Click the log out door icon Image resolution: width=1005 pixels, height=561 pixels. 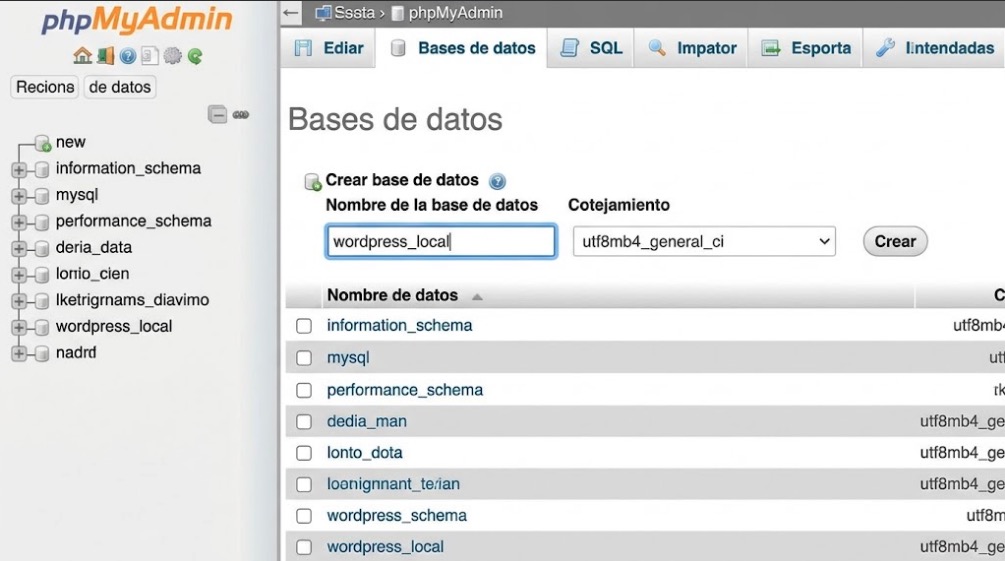pyautogui.click(x=105, y=56)
